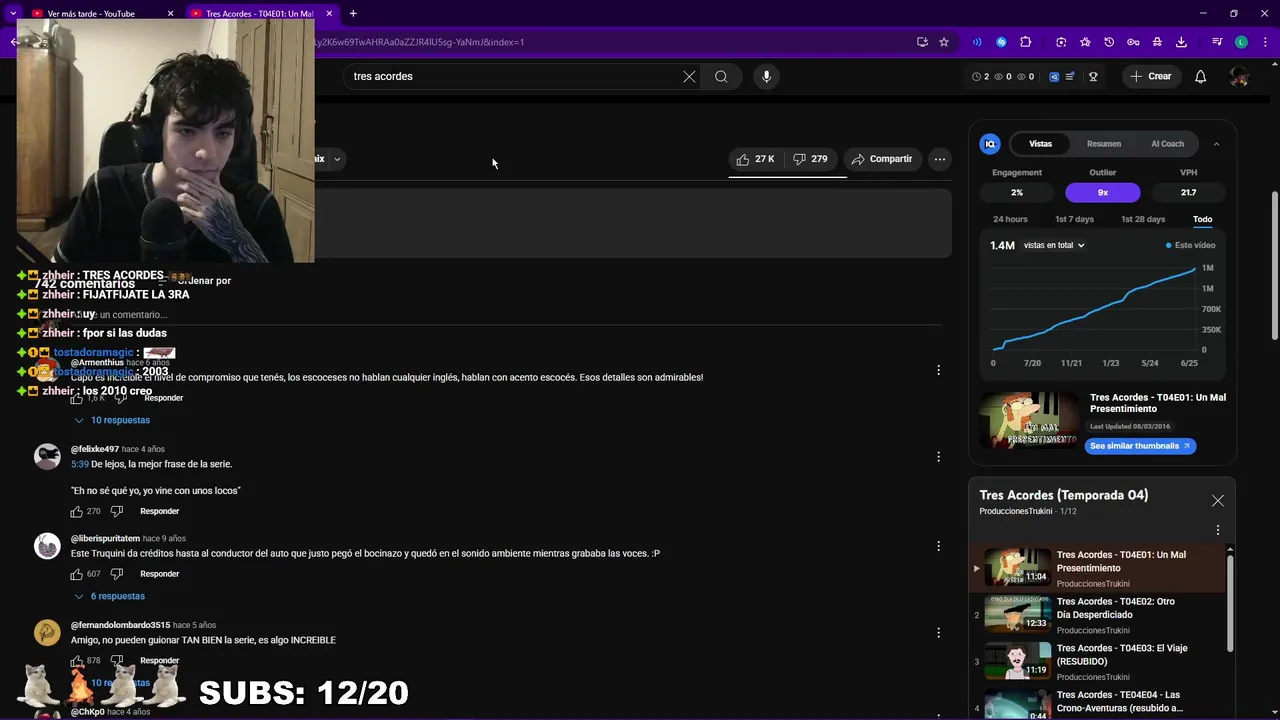Open the Chrome extensions puzzle icon
1280x720 pixels.
pos(1025,42)
